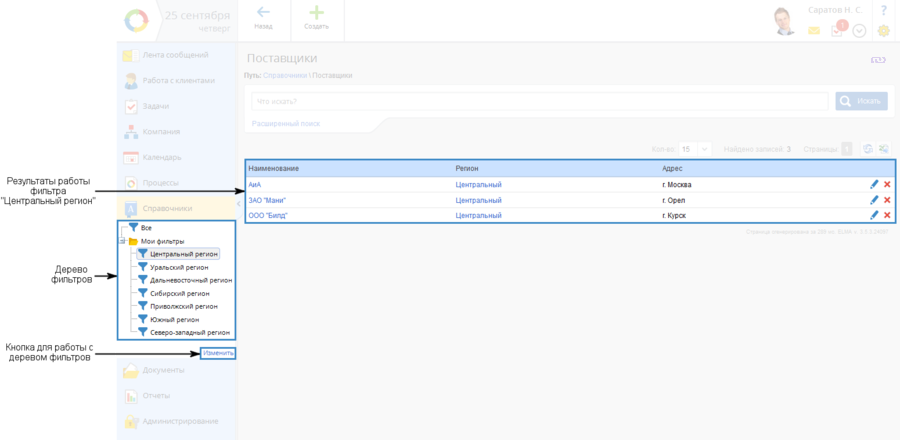The width and height of the screenshot is (900, 440).
Task: Open help question mark icon
Action: [x=883, y=10]
